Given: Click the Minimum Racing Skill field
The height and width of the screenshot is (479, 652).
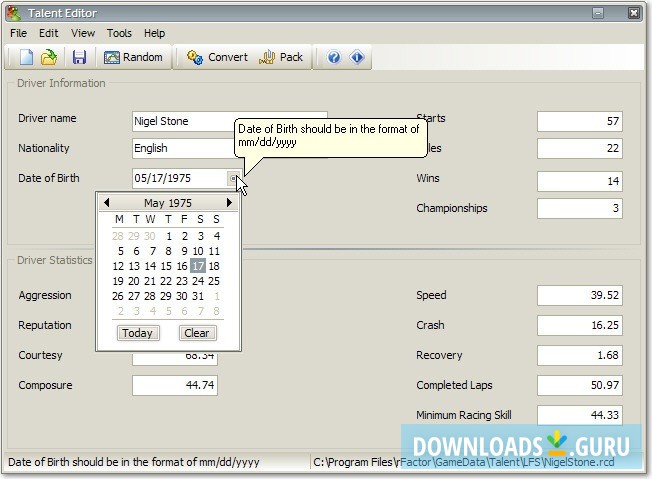Looking at the screenshot, I should click(580, 415).
